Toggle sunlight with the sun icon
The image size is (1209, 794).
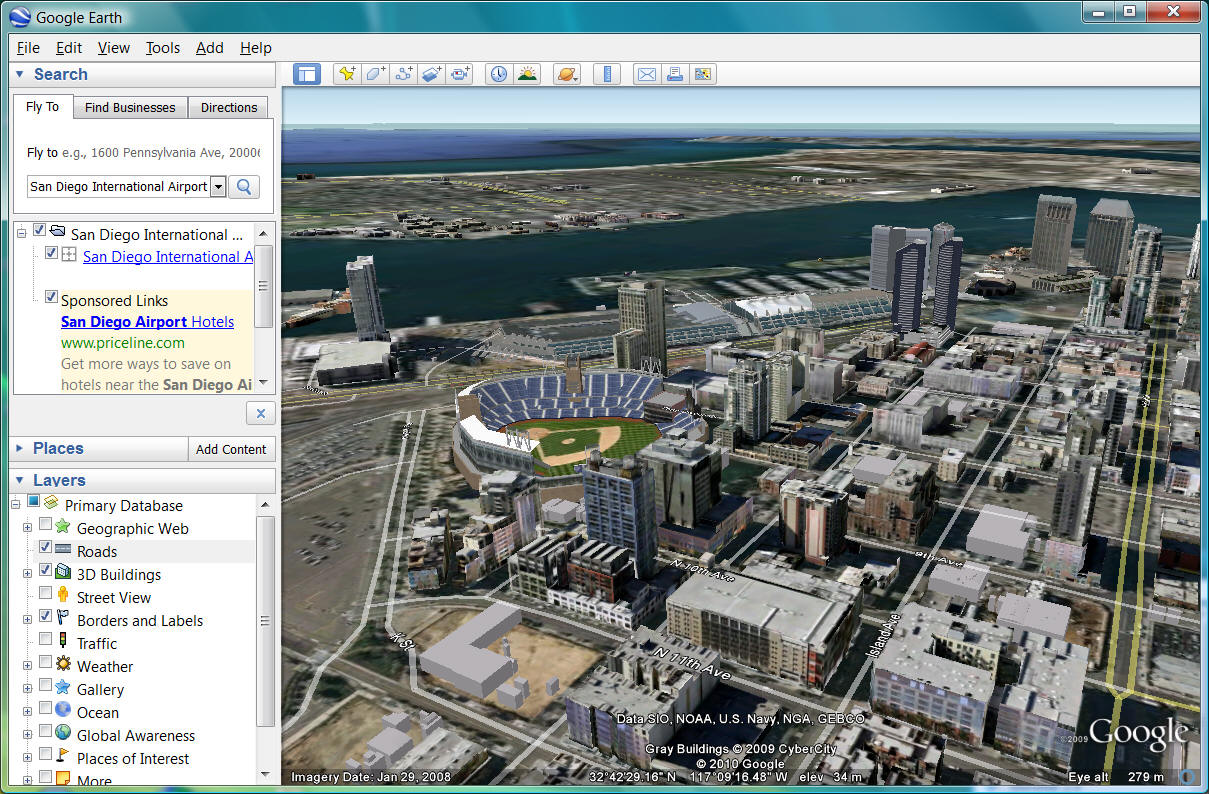(x=527, y=74)
